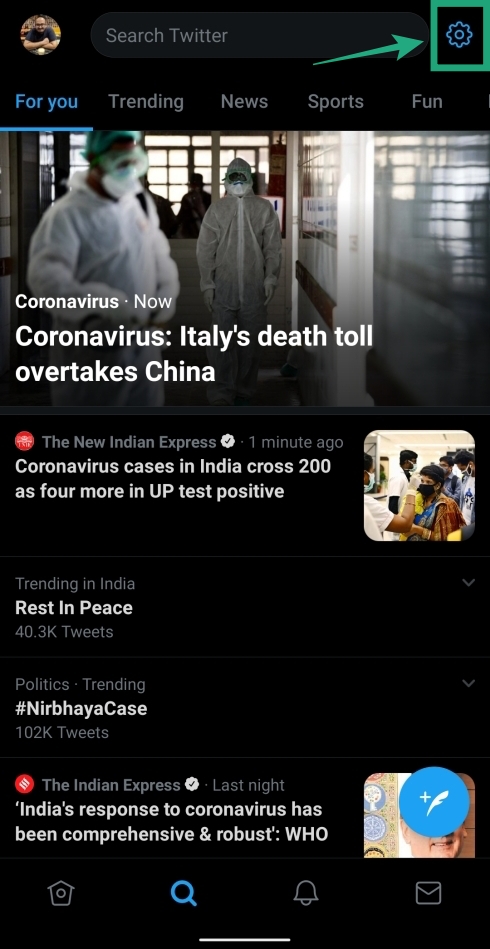Go to the Home tab icon

tap(60, 893)
